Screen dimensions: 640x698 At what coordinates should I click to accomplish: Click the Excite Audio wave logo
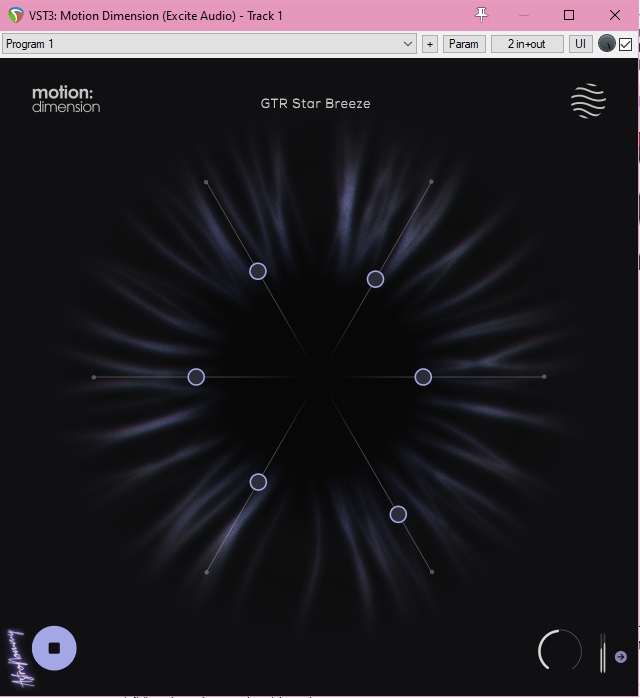[x=588, y=101]
